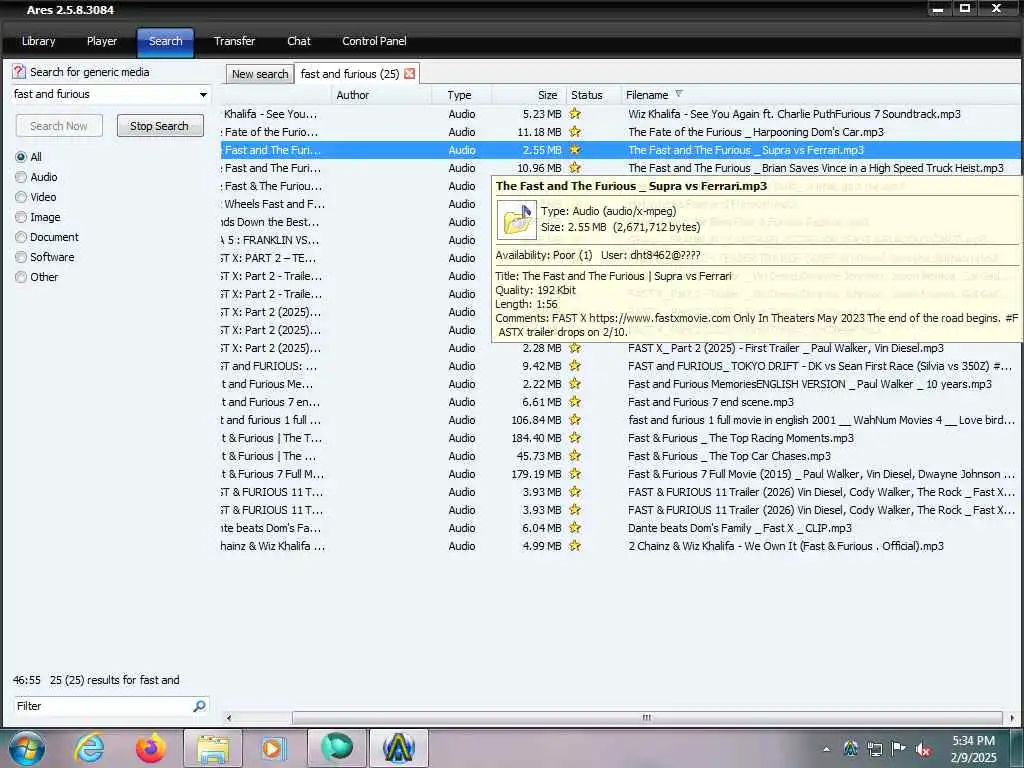Click the magnifier icon in the Filter box
This screenshot has height=768, width=1024.
point(199,706)
